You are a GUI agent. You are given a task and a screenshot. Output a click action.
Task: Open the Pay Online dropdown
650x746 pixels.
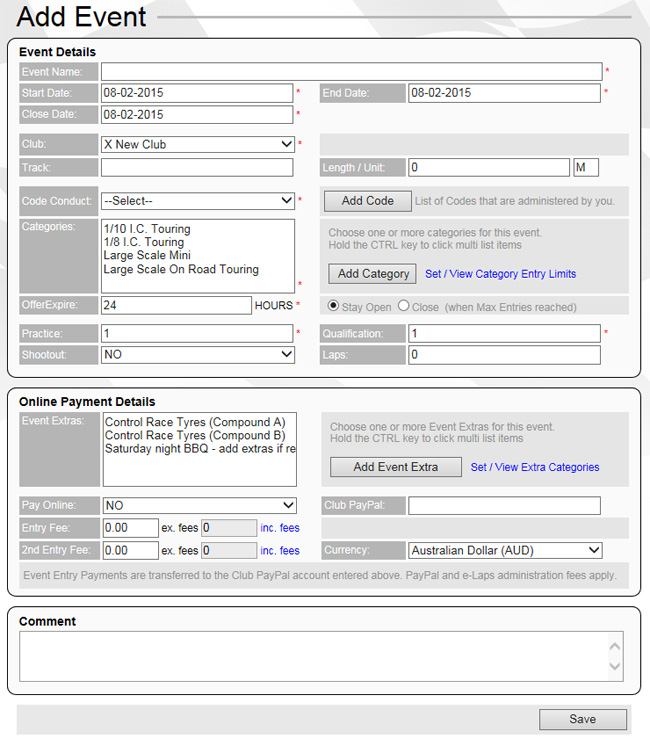click(200, 505)
